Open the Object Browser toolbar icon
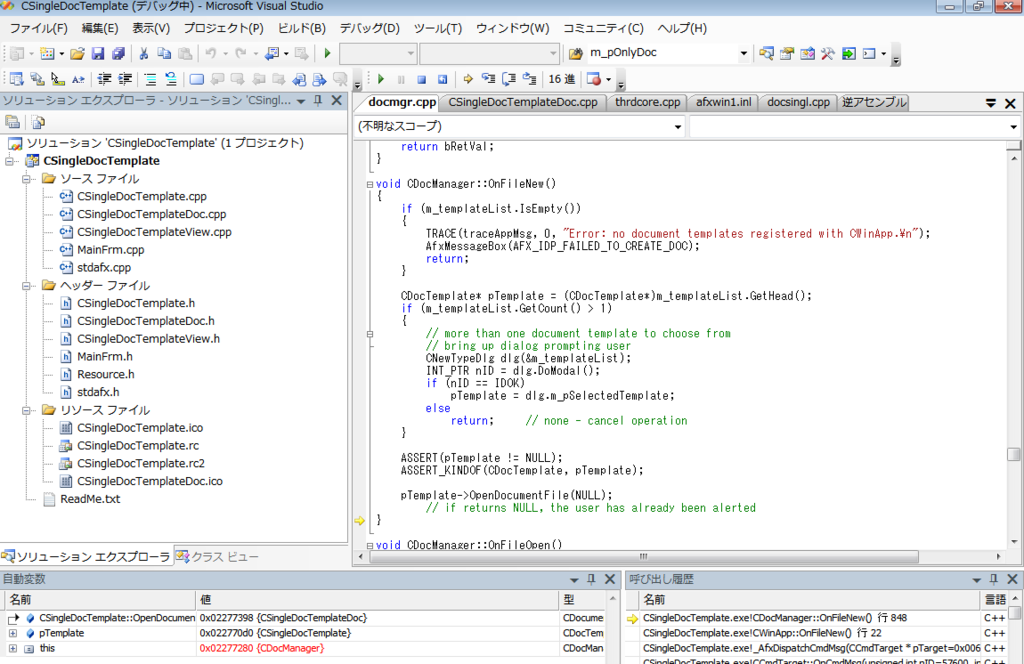Screen dimensions: 1024x664 click(807, 54)
